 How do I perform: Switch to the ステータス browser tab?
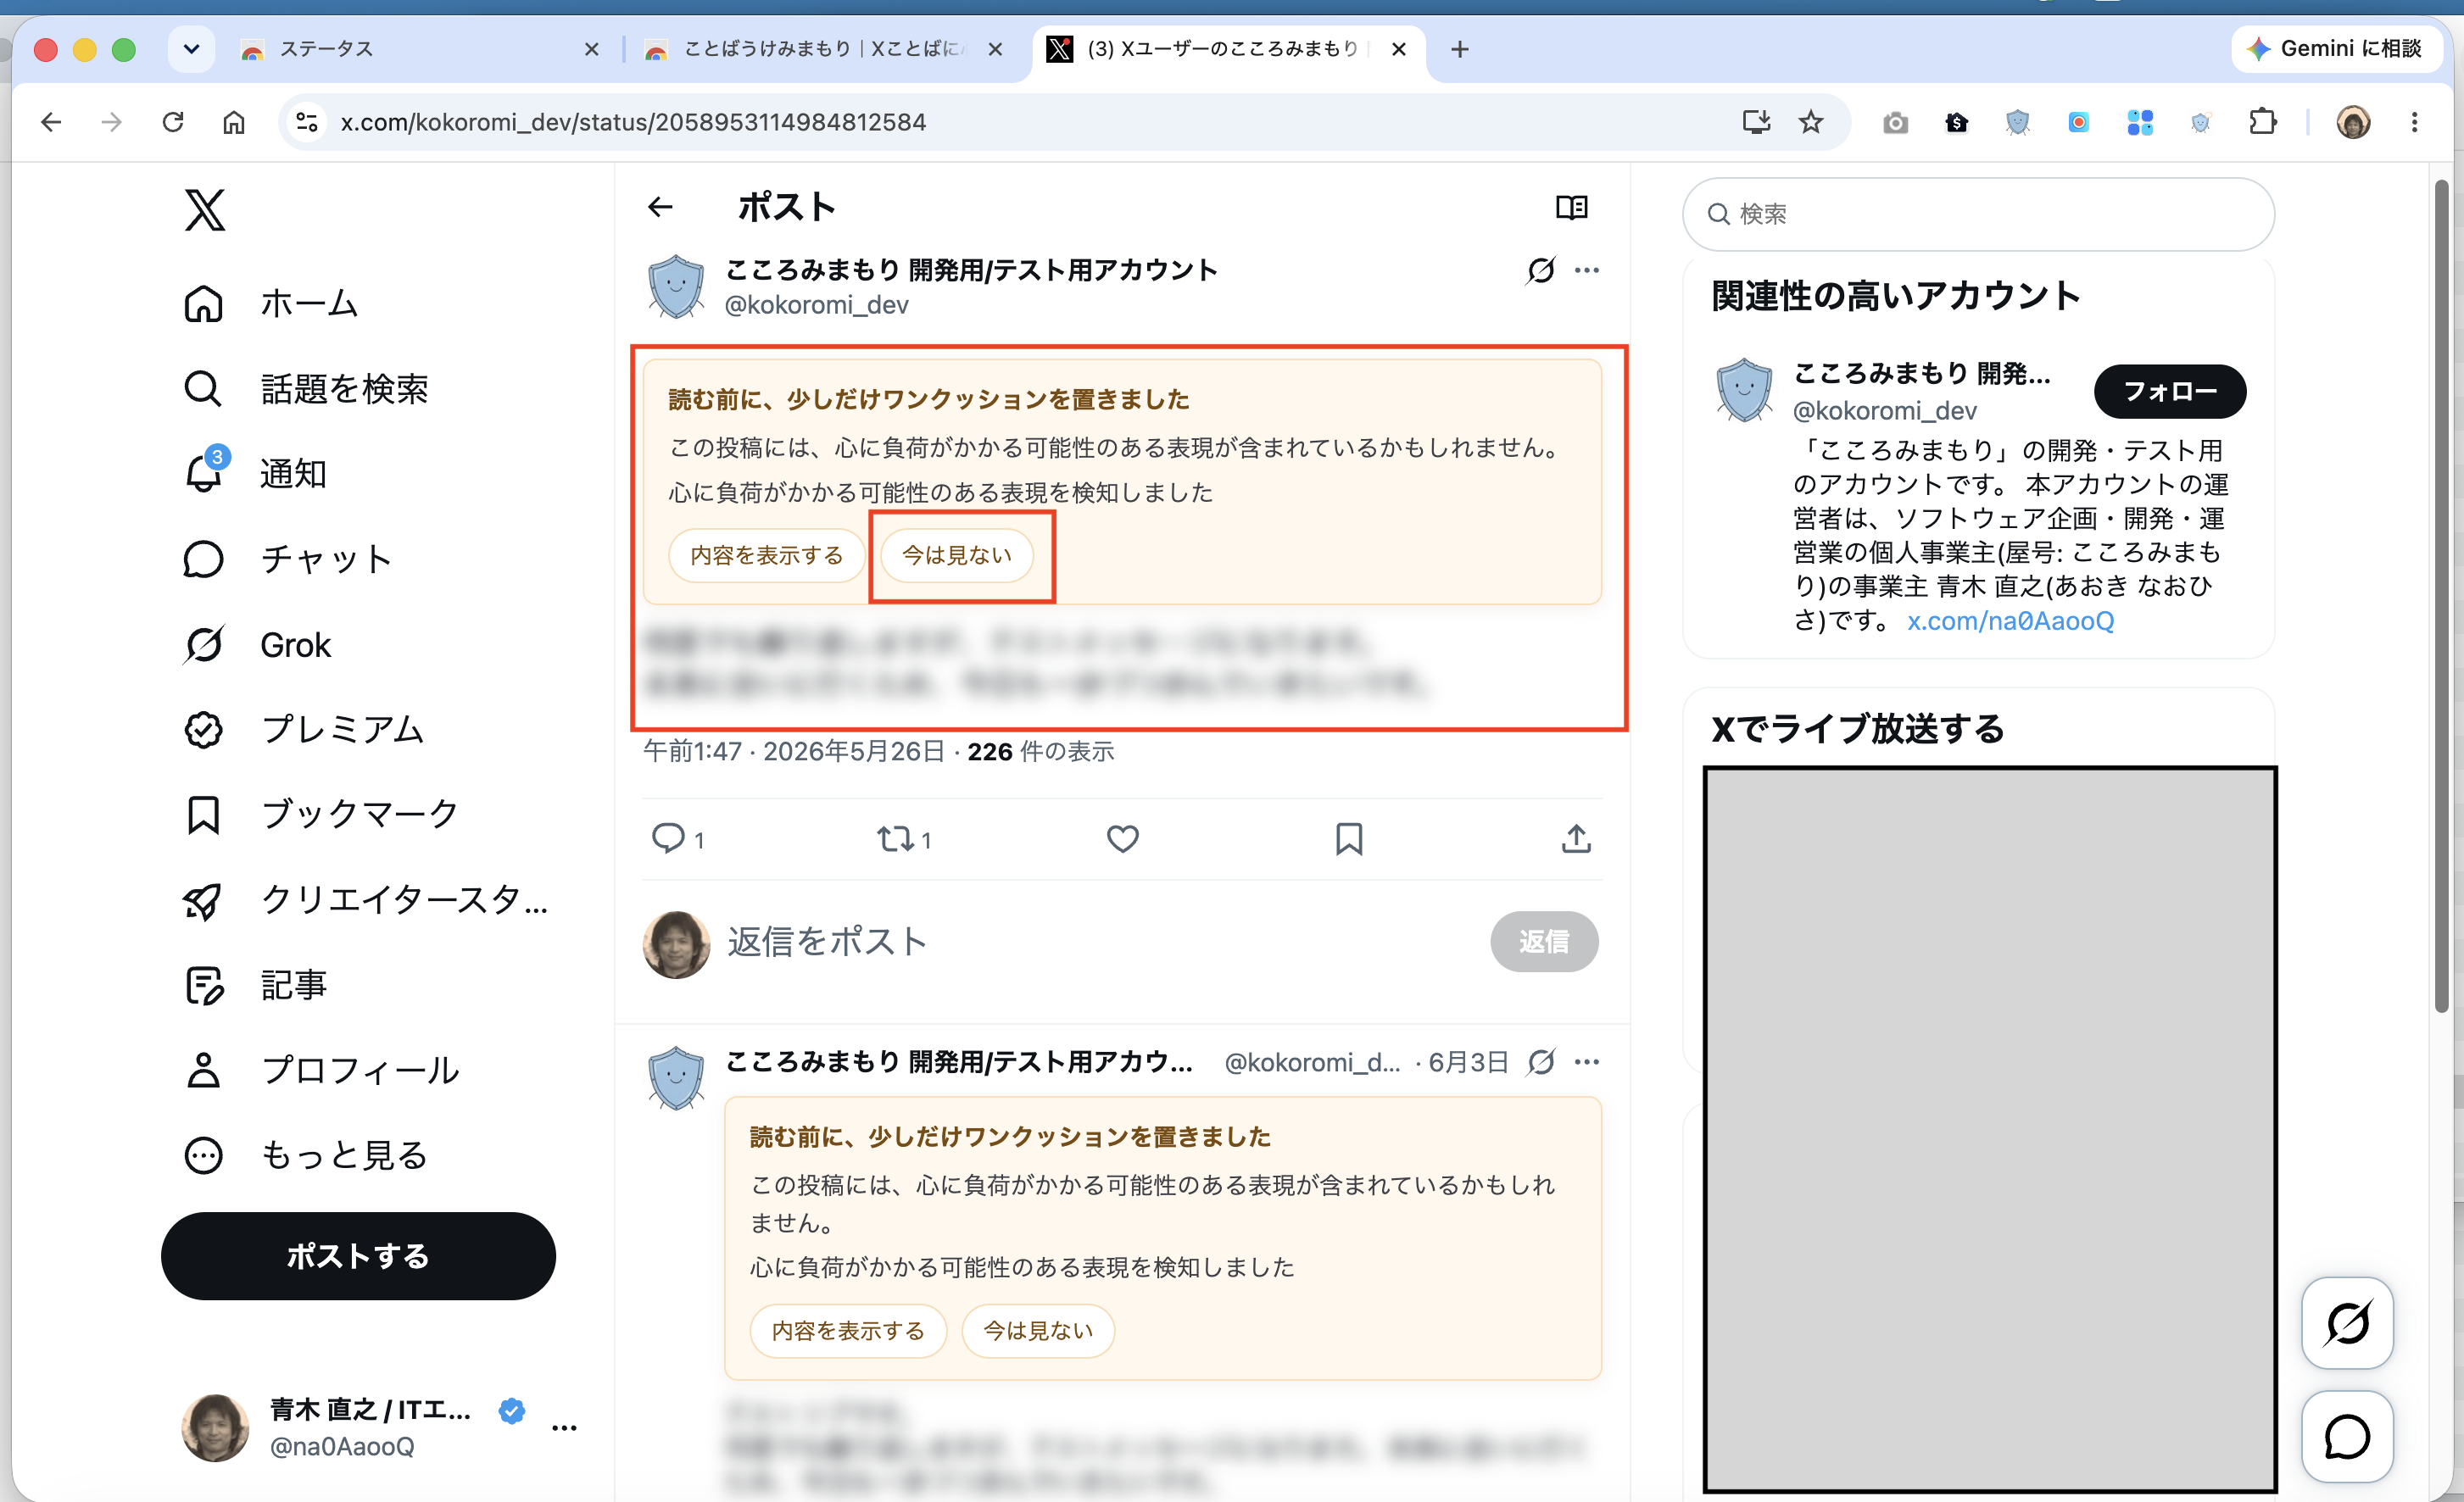point(420,49)
